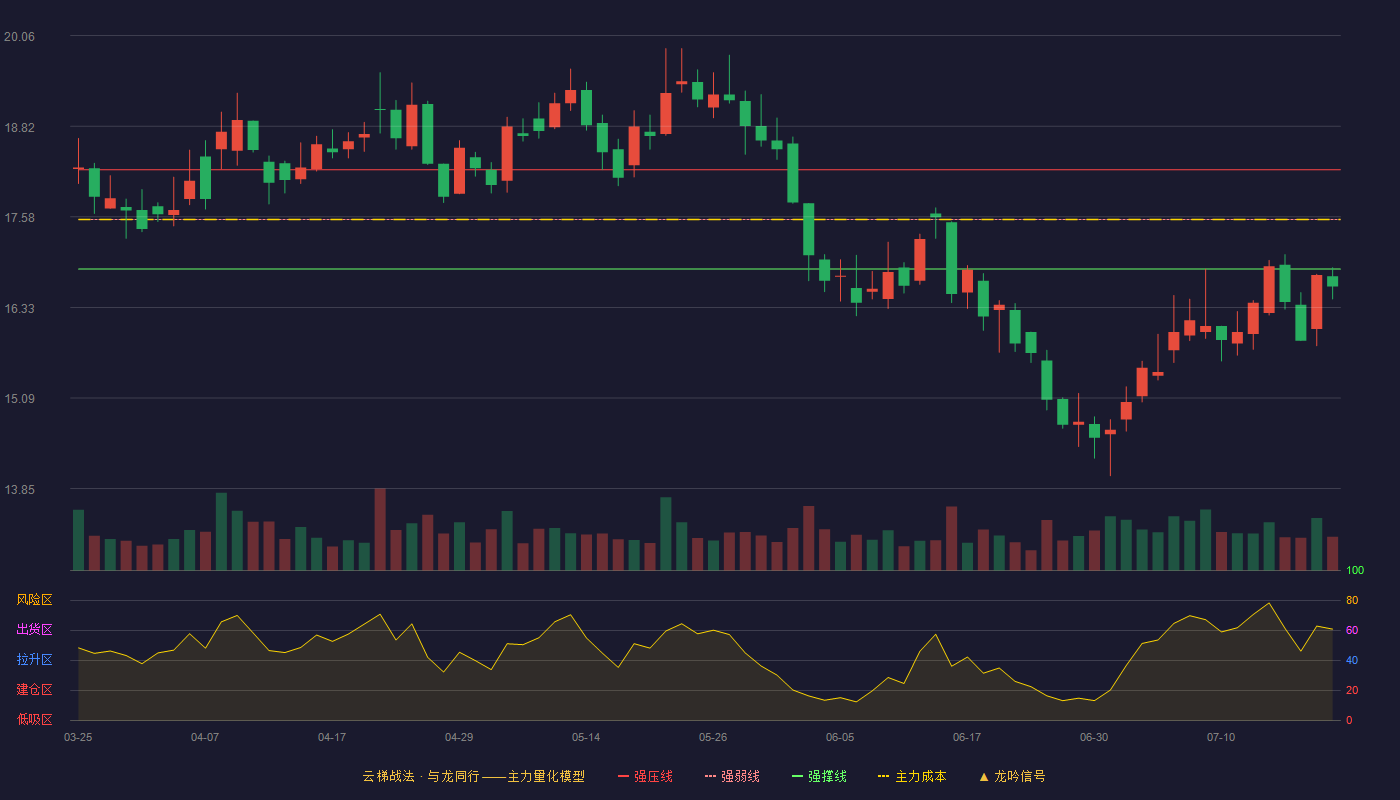The height and width of the screenshot is (800, 1400).
Task: Toggle the 强弱线 legend entry
Action: (x=732, y=776)
